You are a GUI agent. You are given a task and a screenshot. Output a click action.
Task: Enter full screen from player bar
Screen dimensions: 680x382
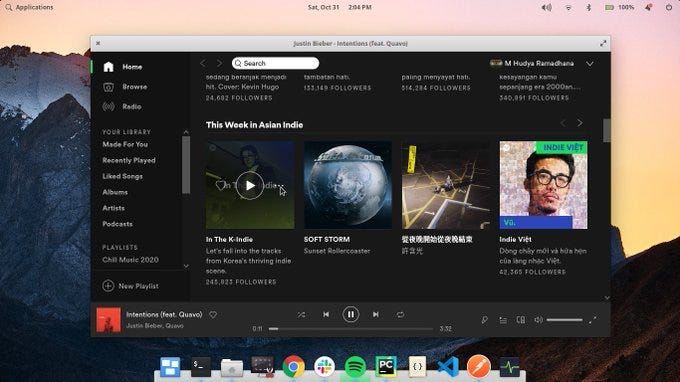coord(592,320)
